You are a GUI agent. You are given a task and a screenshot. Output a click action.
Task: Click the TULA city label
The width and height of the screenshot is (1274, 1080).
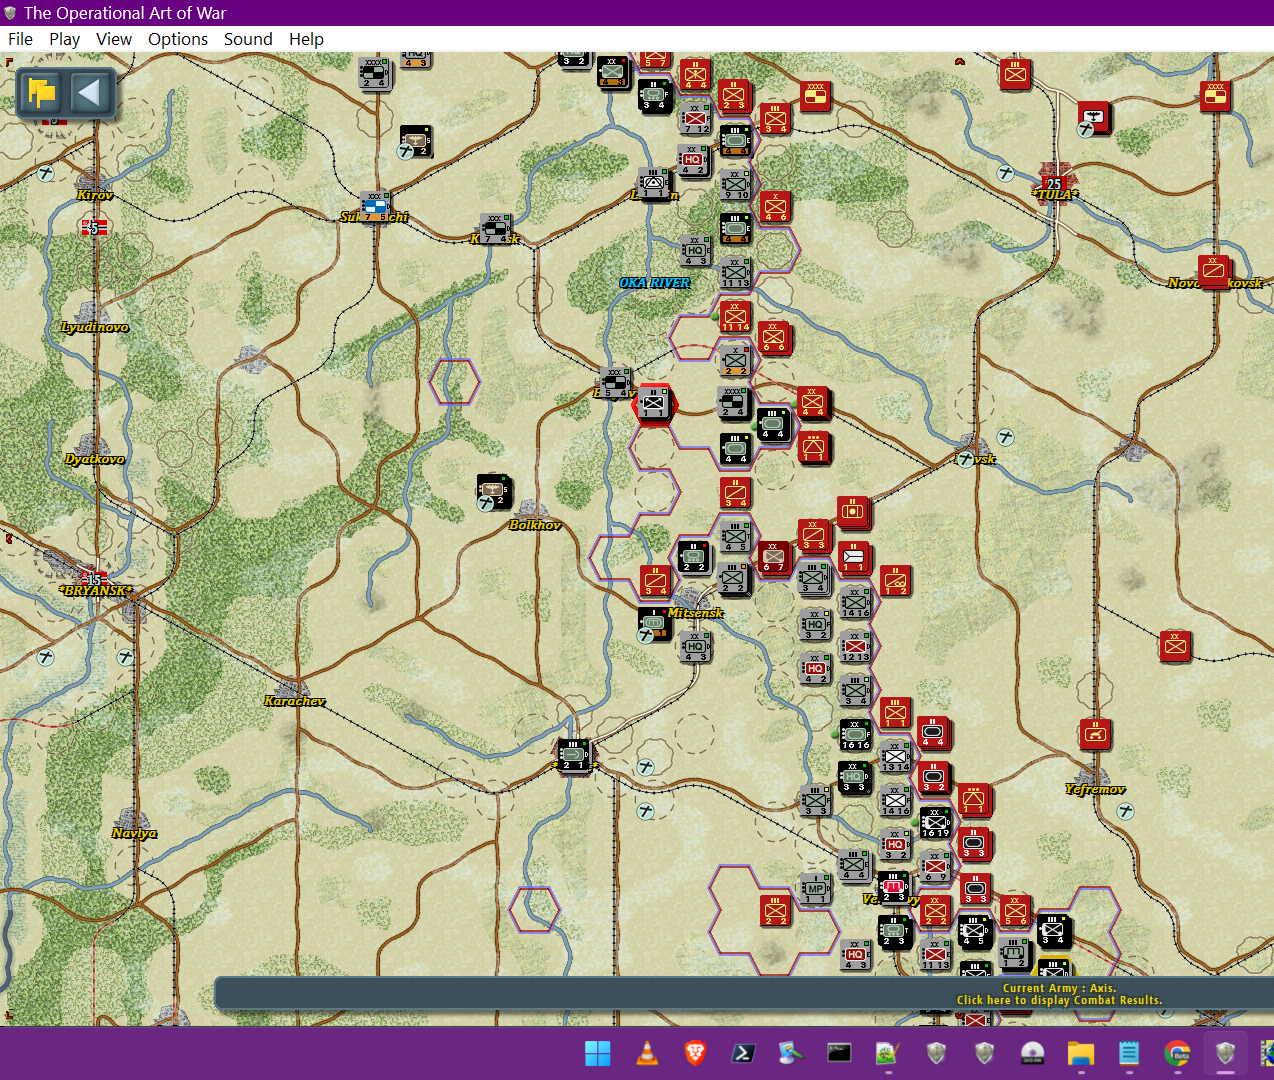(1055, 195)
